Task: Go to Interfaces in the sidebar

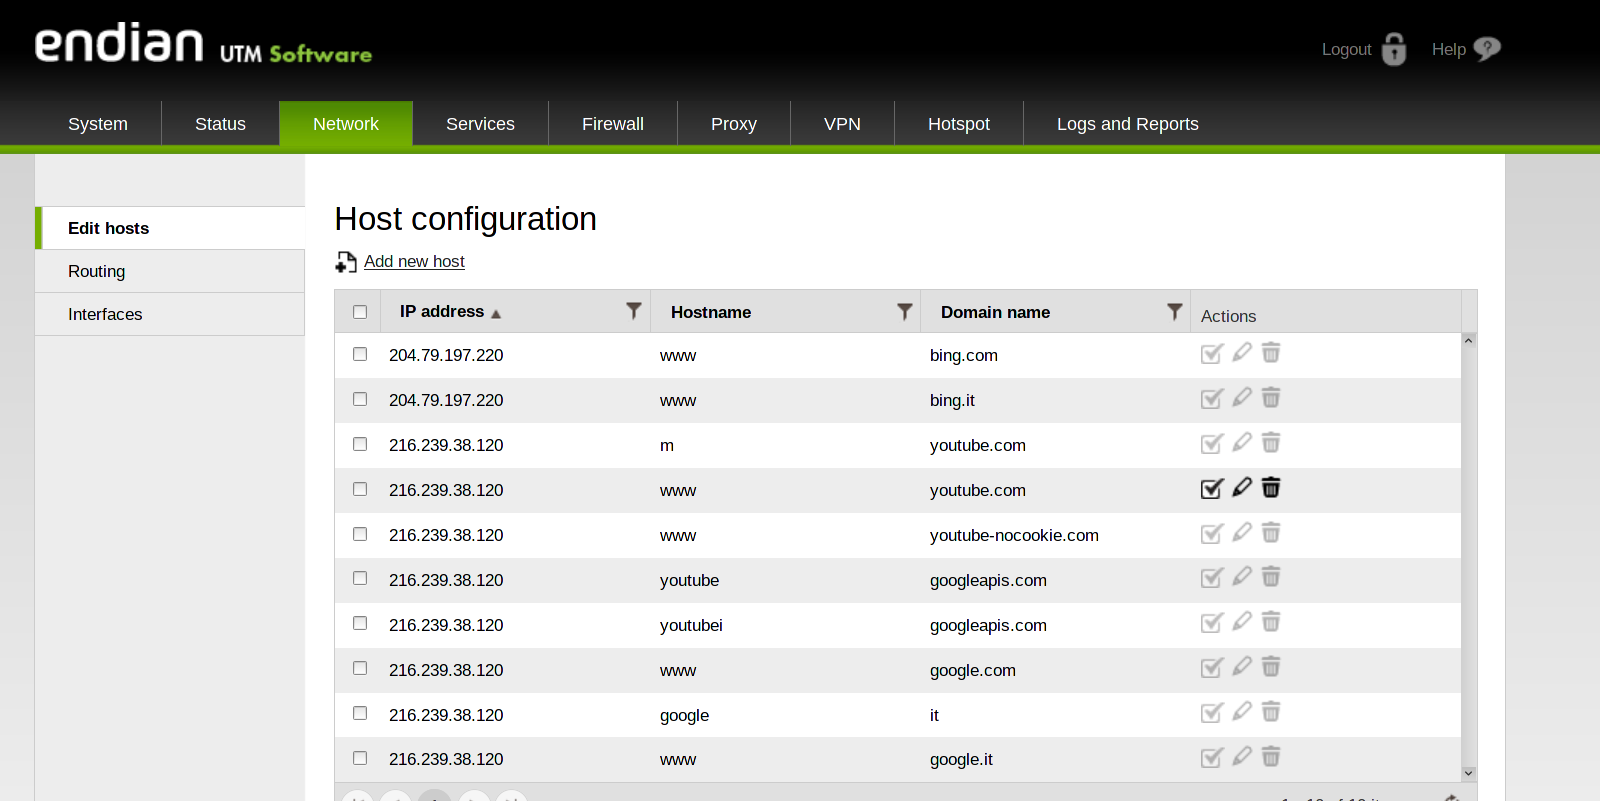Action: point(170,314)
